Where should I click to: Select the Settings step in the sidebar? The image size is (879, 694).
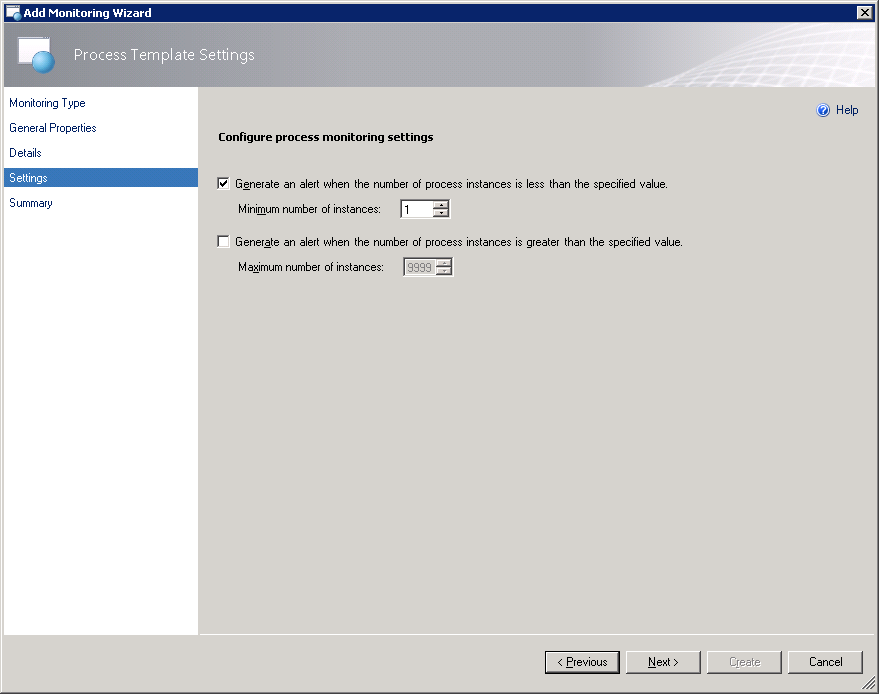coord(28,178)
